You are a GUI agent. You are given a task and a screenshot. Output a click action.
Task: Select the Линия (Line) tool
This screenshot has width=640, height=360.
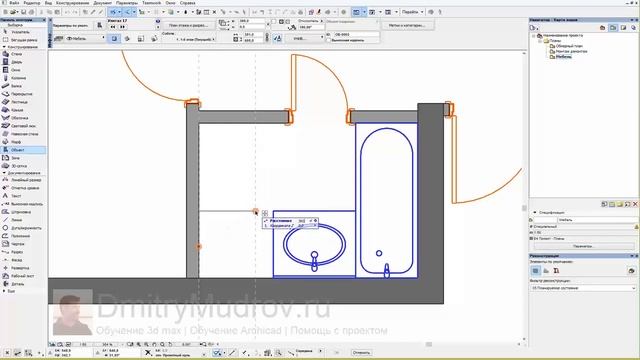point(23,220)
